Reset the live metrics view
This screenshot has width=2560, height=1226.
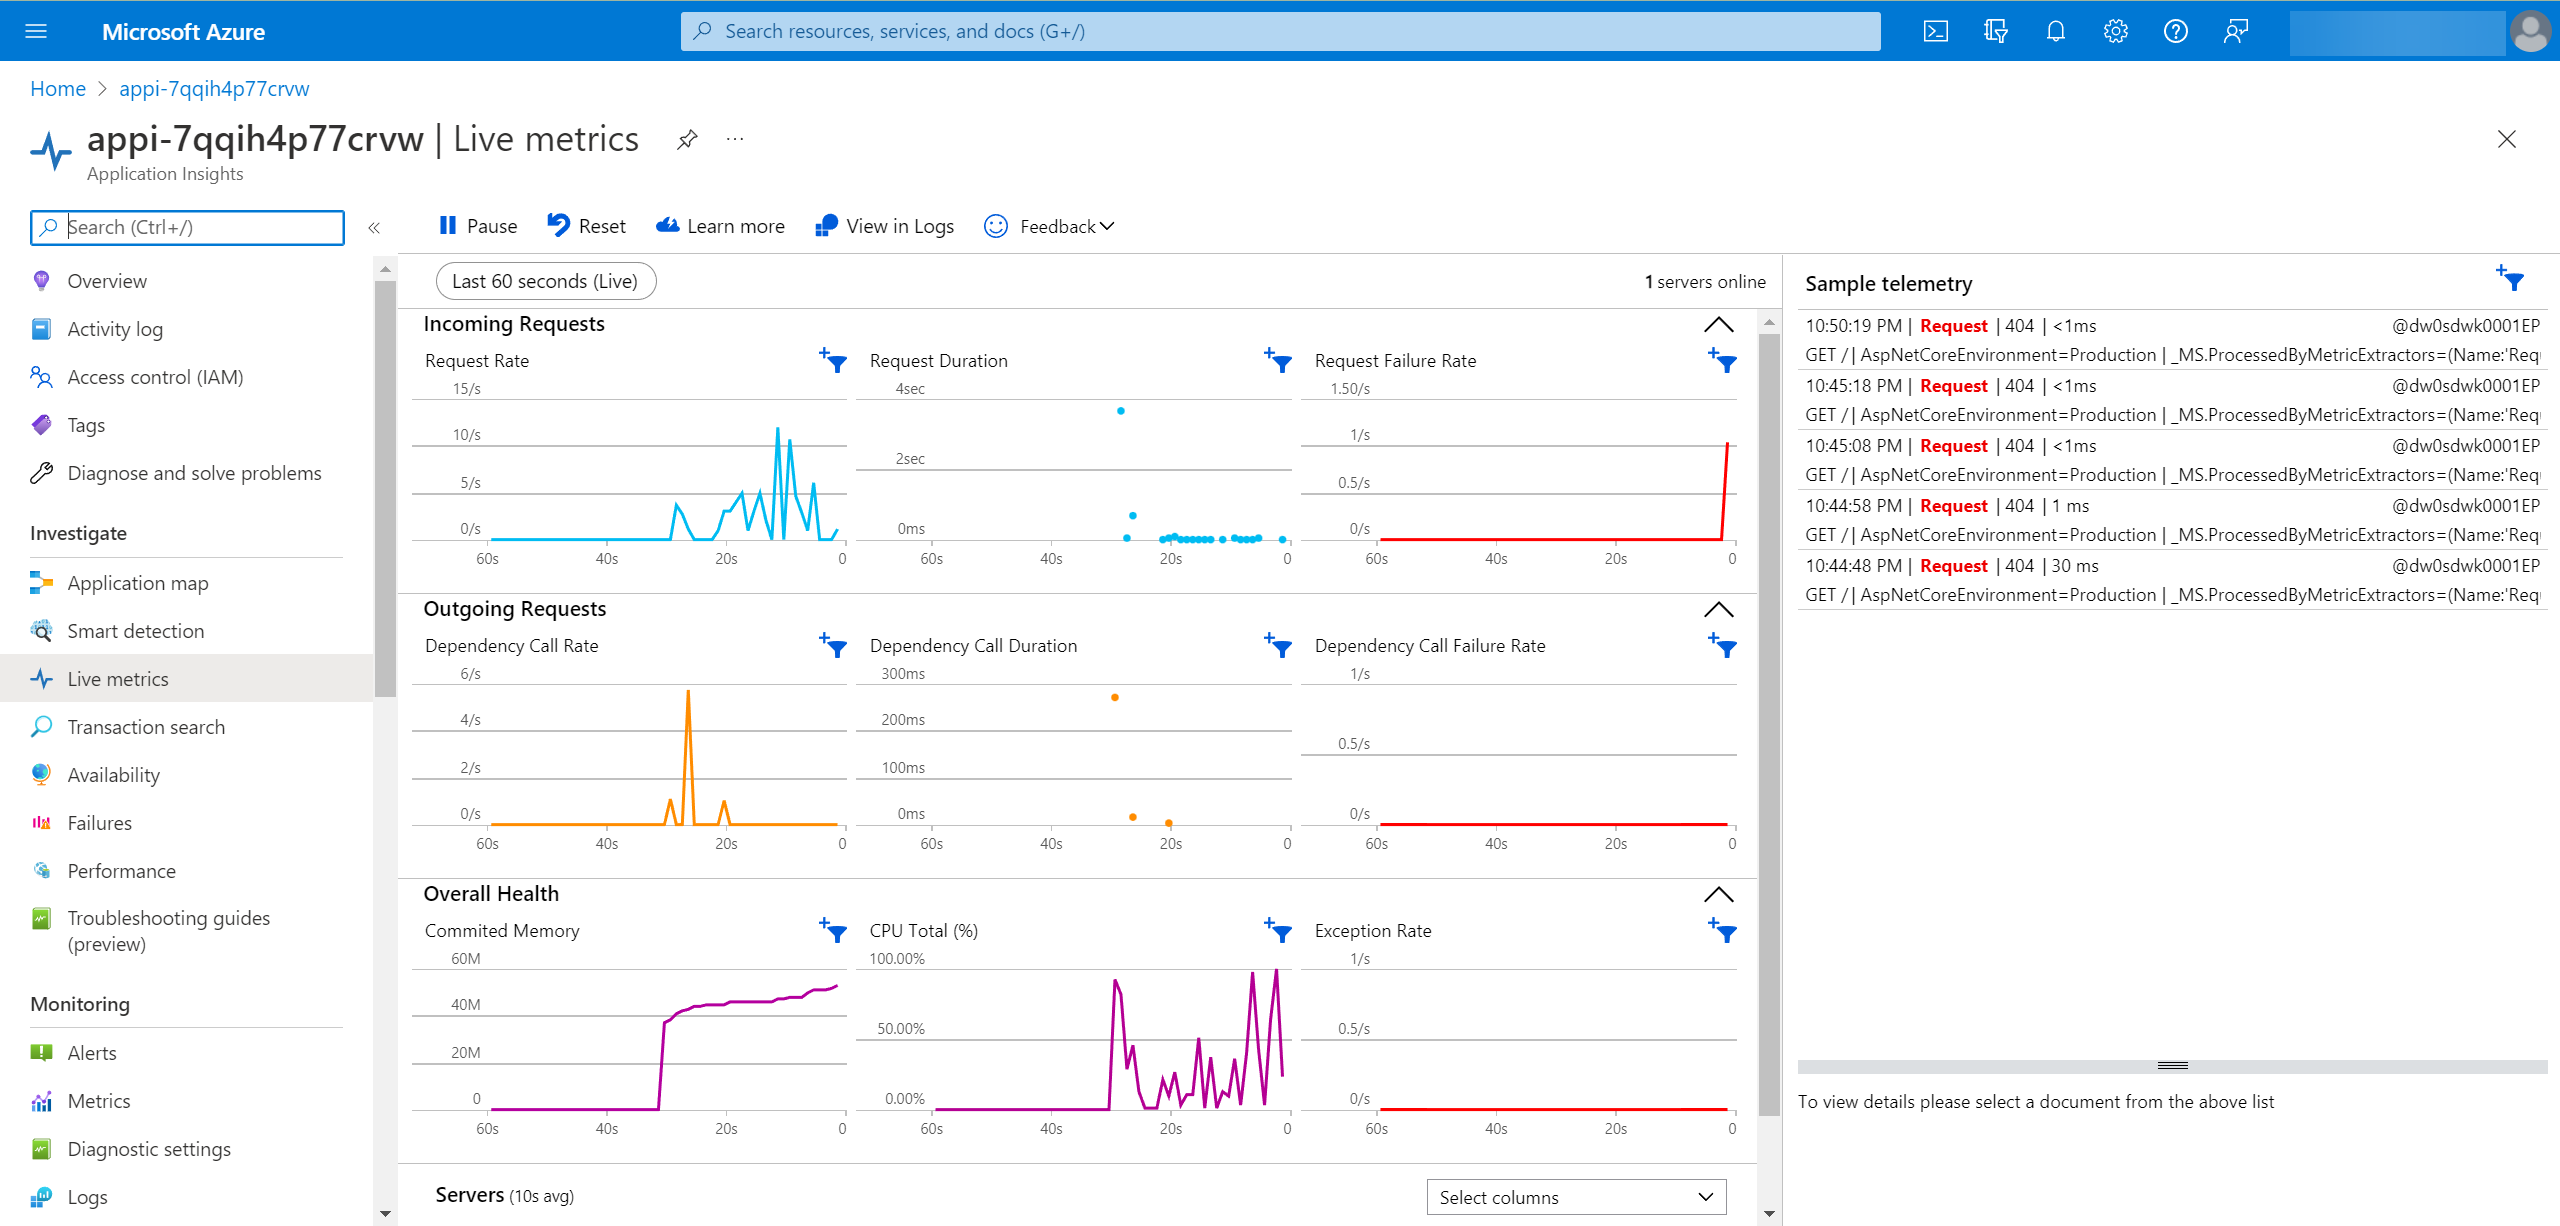click(x=587, y=226)
